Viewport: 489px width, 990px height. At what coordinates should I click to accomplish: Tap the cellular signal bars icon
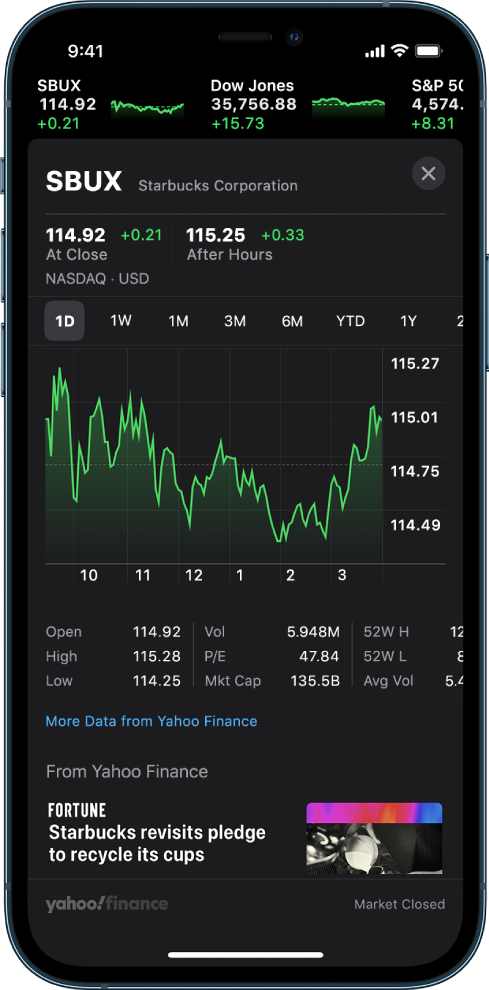pyautogui.click(x=375, y=52)
